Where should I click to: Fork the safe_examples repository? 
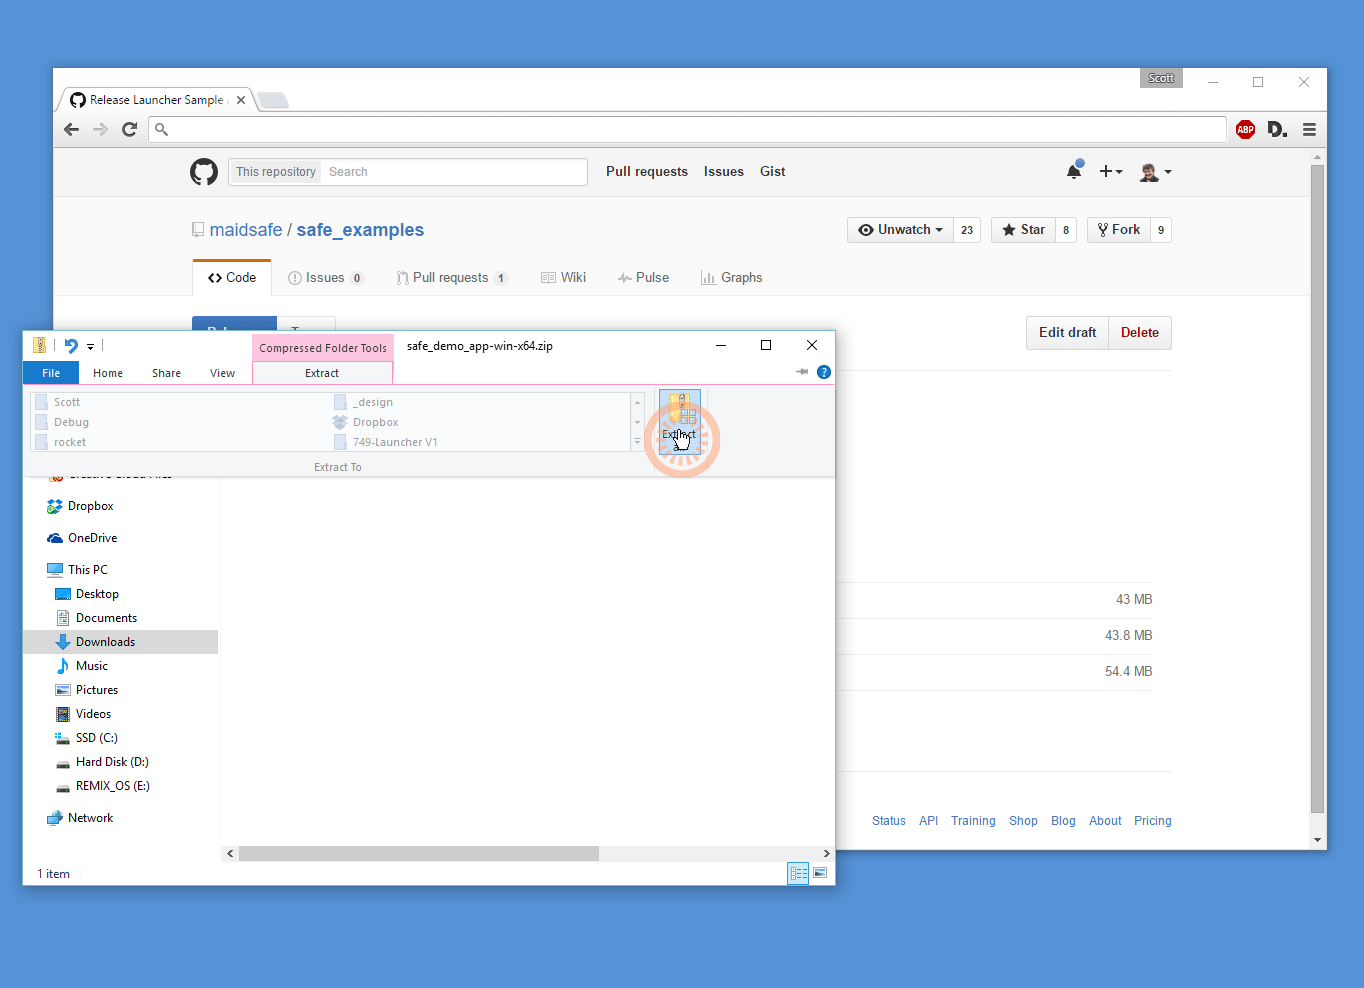coord(1119,230)
